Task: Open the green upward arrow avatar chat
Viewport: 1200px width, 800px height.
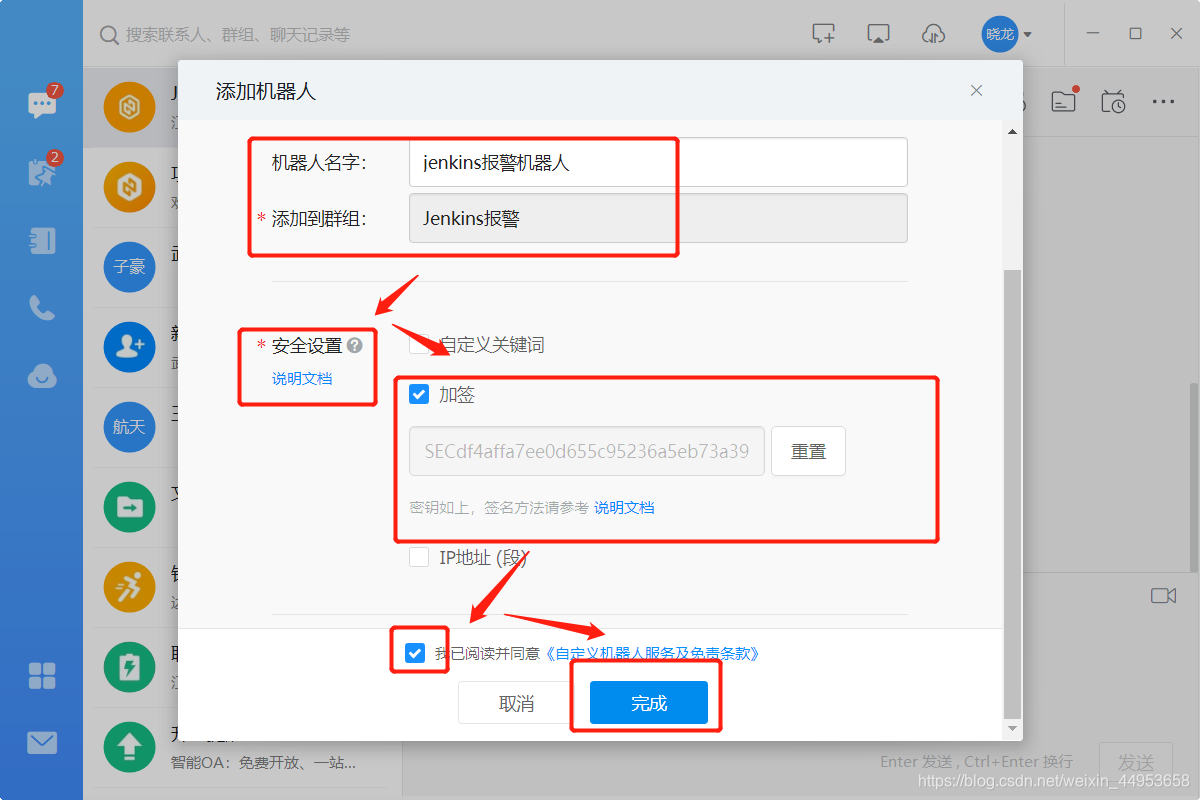Action: (x=129, y=747)
